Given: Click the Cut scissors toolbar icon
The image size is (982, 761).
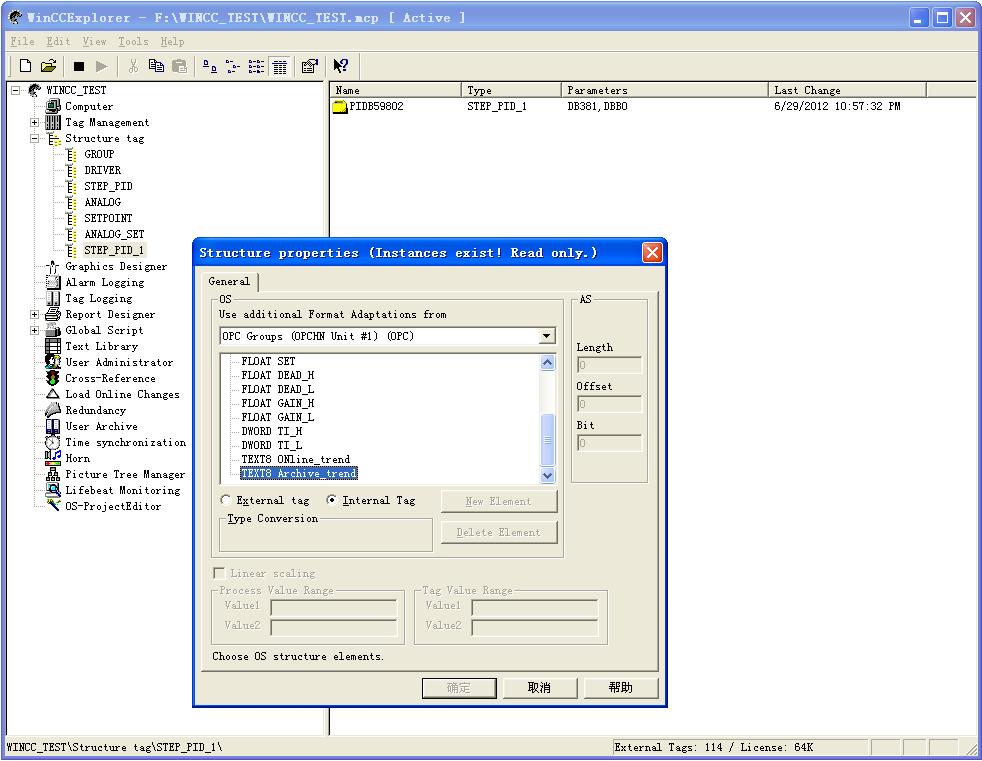Looking at the screenshot, I should tap(133, 66).
